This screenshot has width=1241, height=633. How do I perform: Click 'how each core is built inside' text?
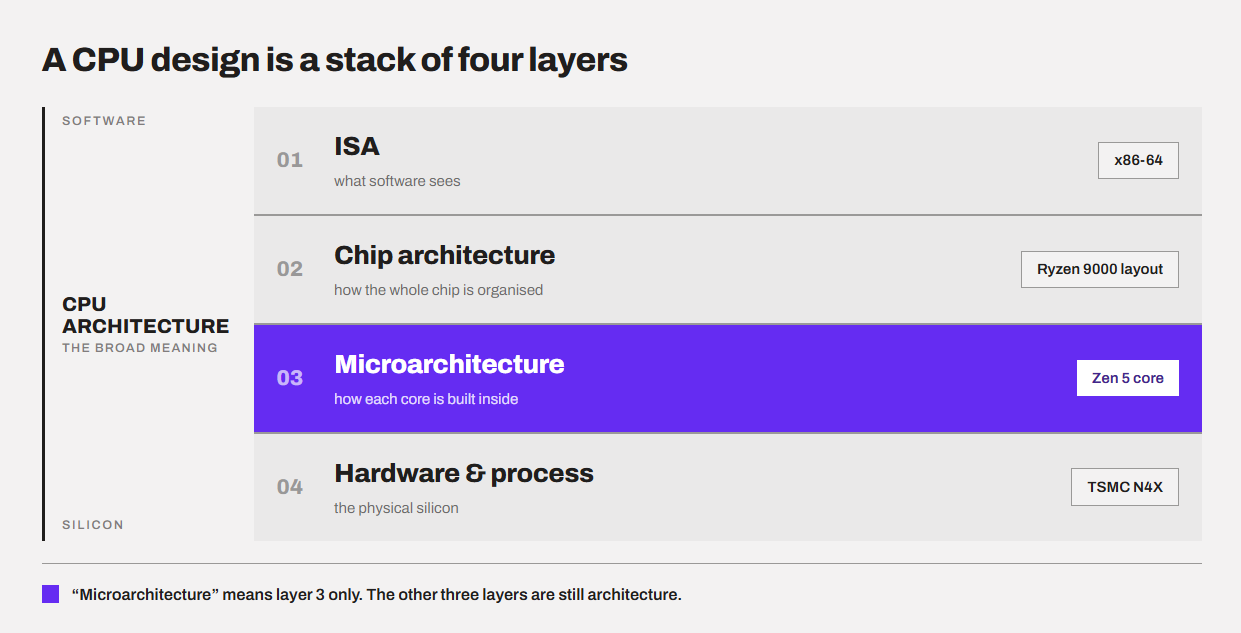pos(426,399)
